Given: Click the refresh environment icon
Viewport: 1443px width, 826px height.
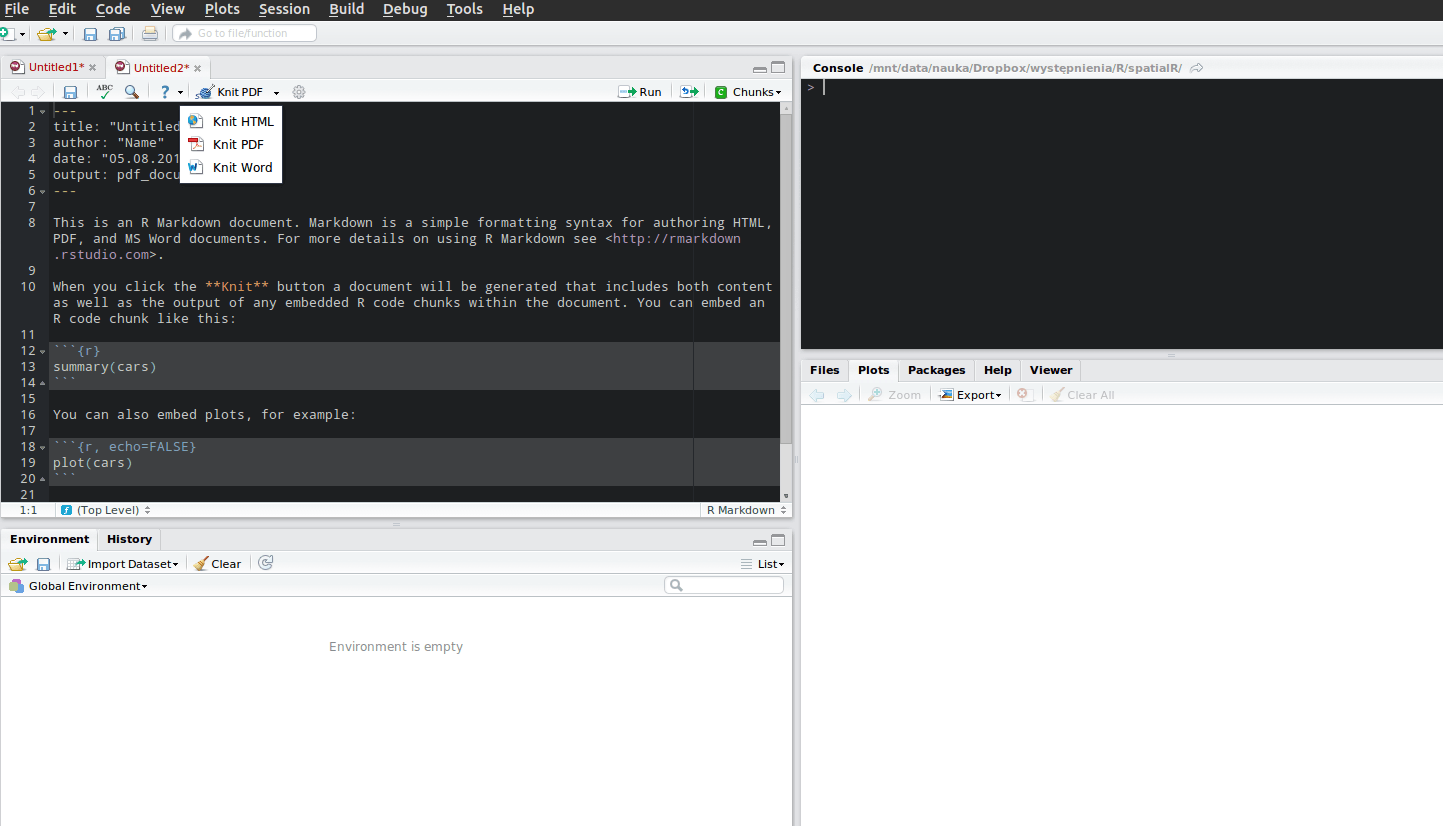Looking at the screenshot, I should point(265,563).
